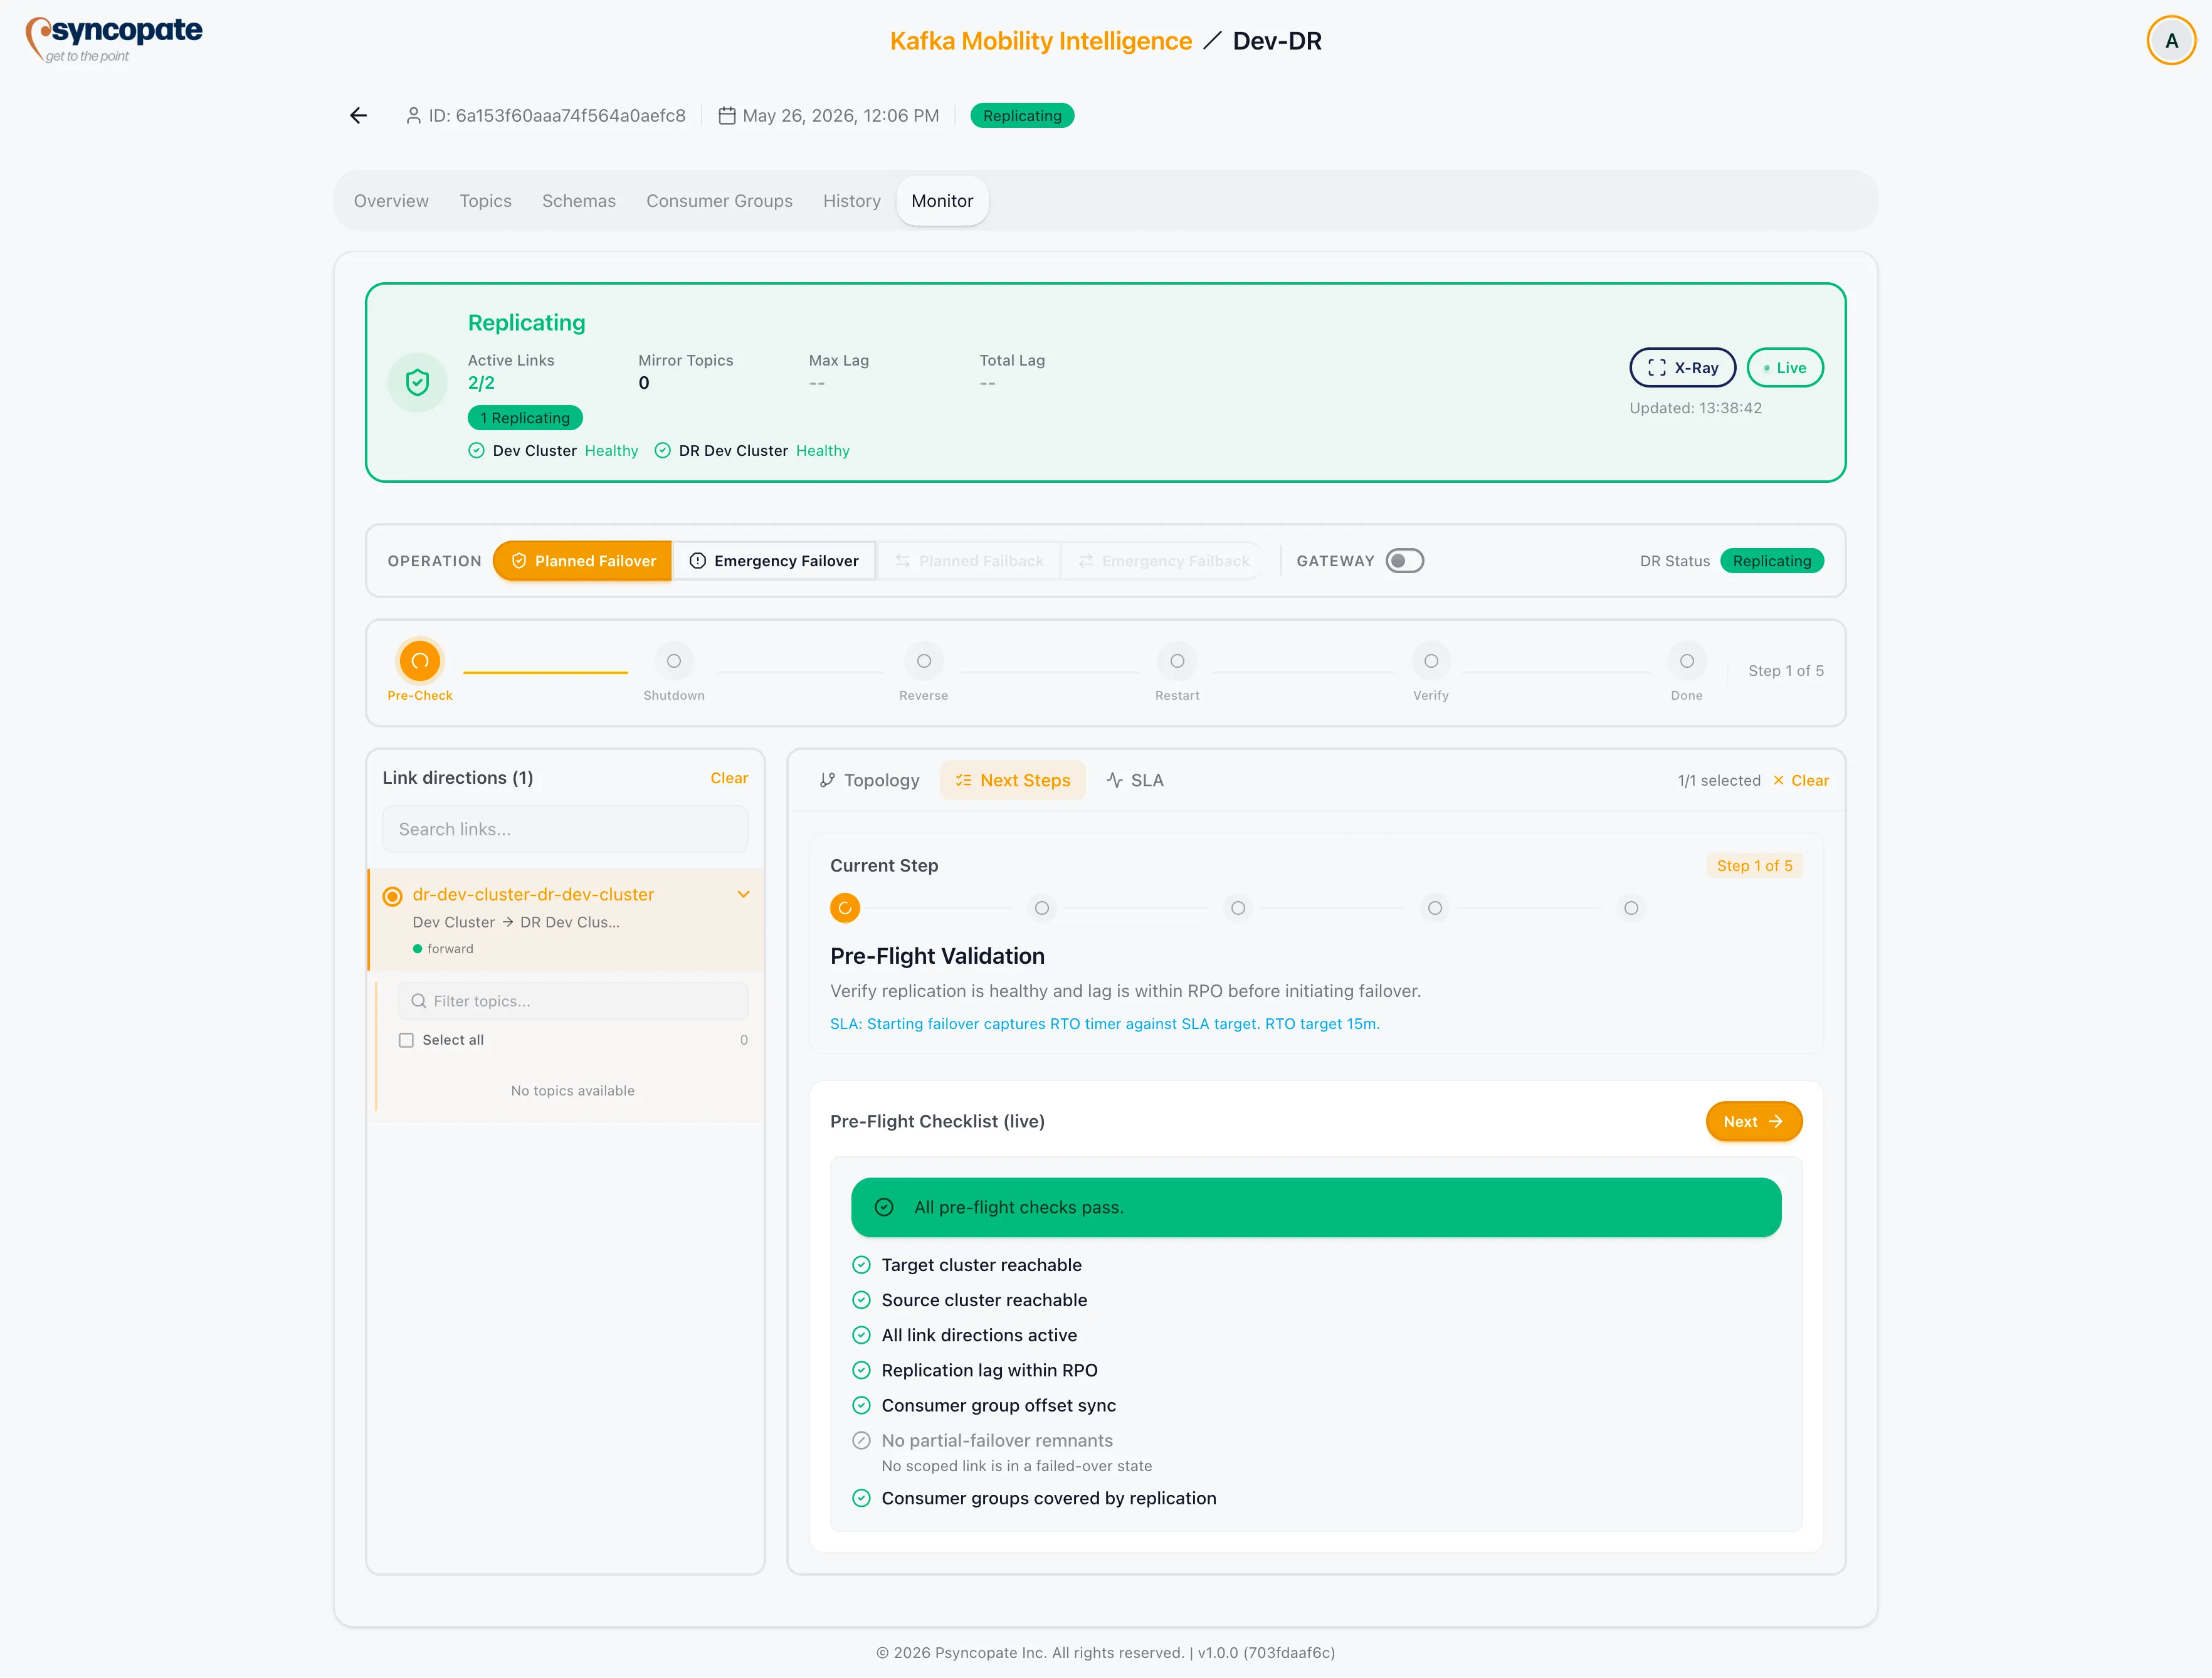2212x1678 pixels.
Task: Select the Shutdown step circle
Action: click(674, 661)
